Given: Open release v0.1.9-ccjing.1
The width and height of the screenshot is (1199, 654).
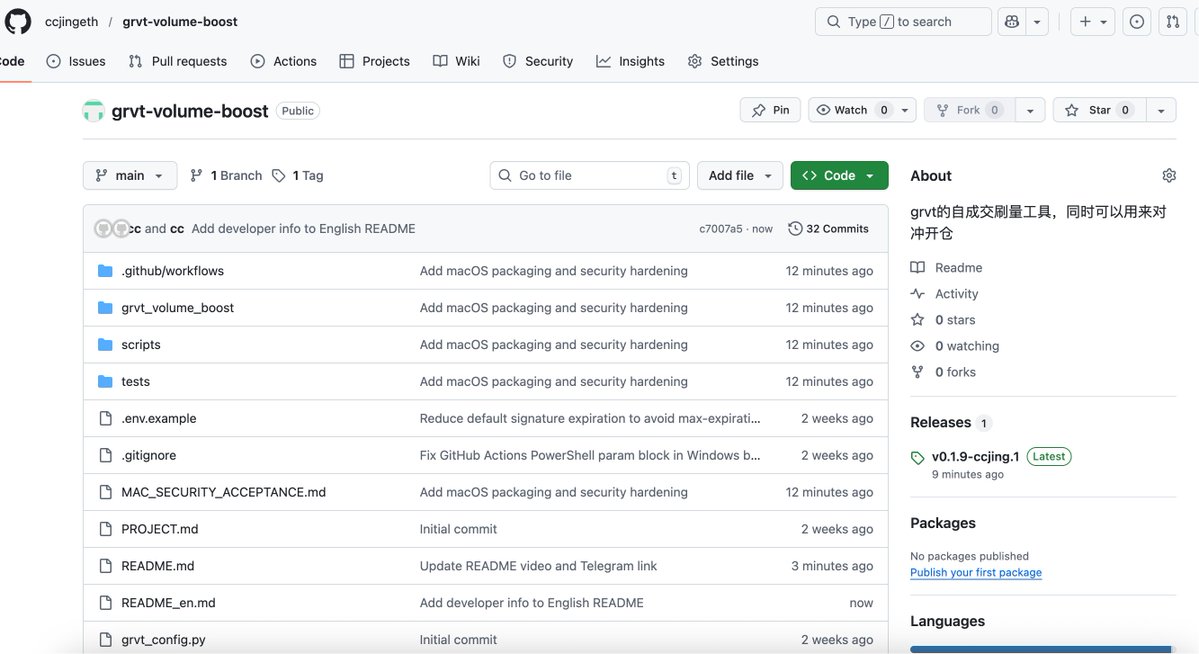Looking at the screenshot, I should pyautogui.click(x=975, y=457).
